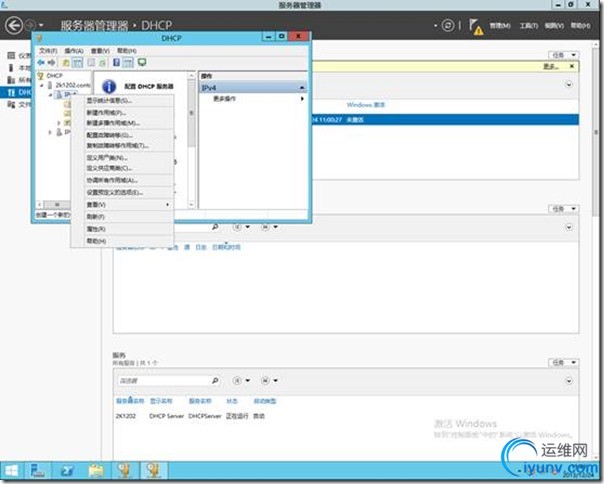Select 仪表板 dashboard in Server Manager sidebar
This screenshot has width=604, height=484.
(18, 56)
